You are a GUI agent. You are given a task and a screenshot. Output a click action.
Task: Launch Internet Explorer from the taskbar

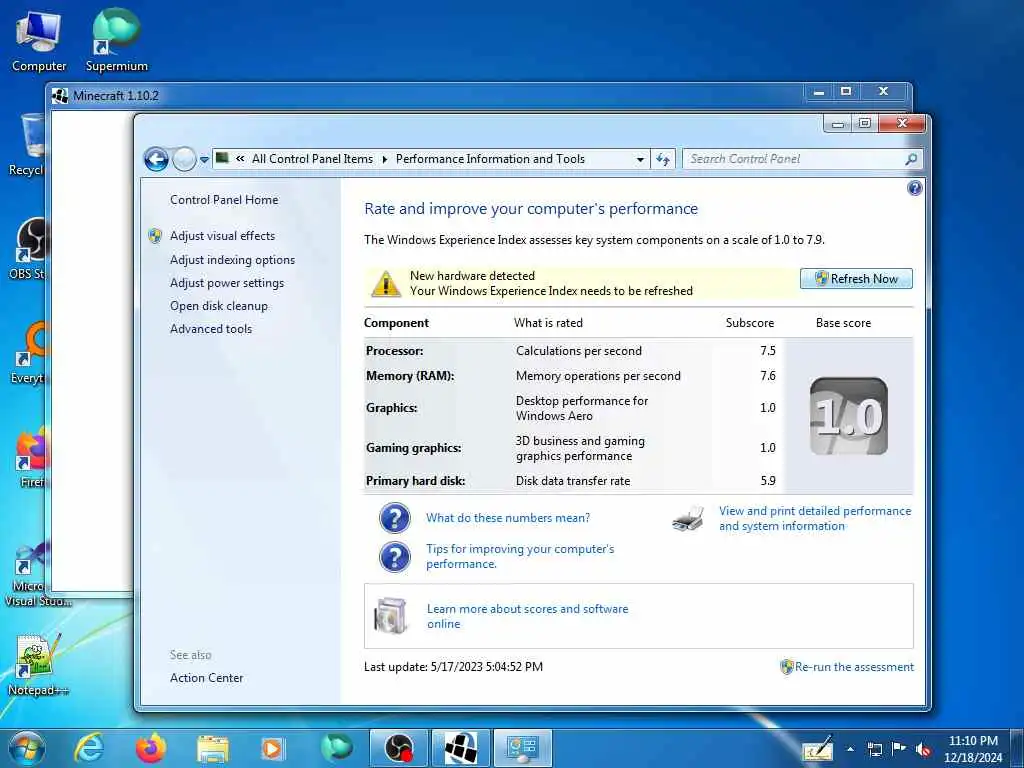point(88,748)
